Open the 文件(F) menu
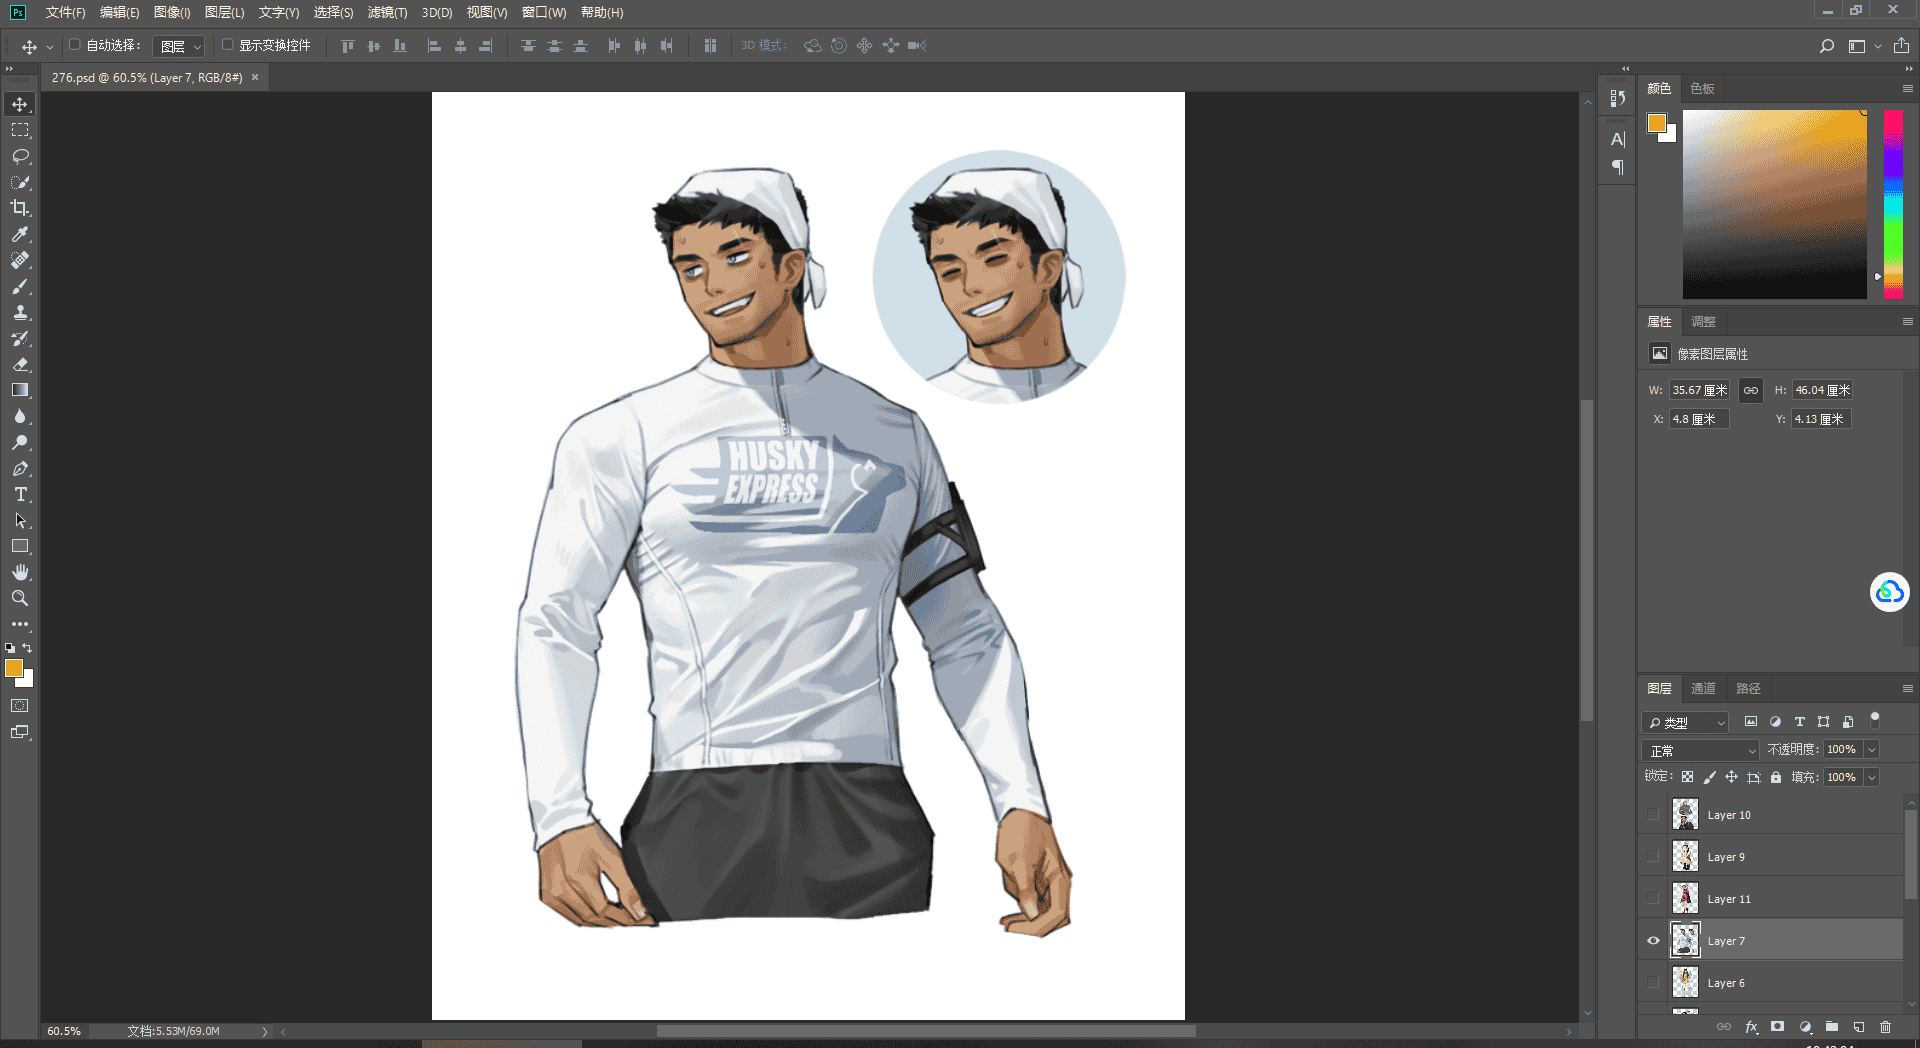 (65, 12)
